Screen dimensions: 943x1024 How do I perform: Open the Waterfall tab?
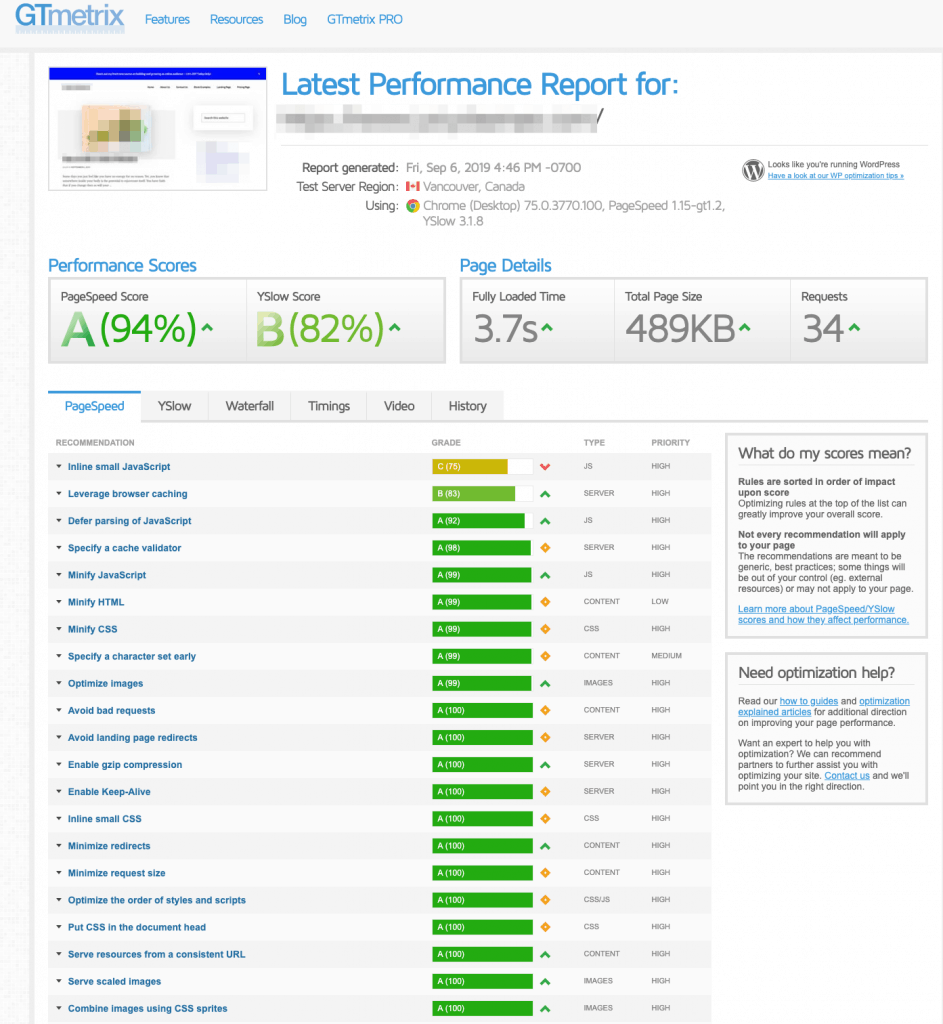pos(249,406)
